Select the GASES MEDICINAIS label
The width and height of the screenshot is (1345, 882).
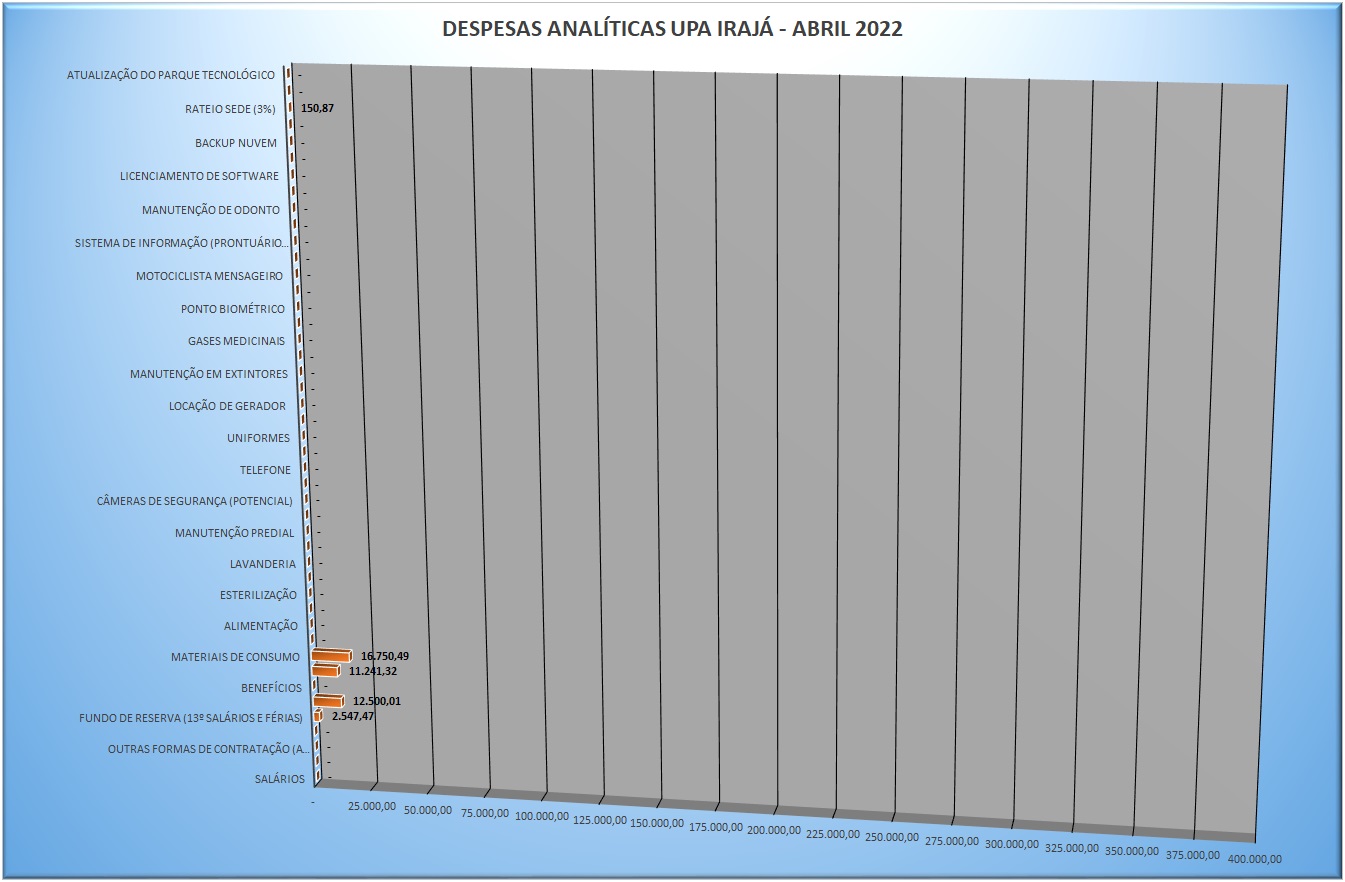(x=237, y=341)
